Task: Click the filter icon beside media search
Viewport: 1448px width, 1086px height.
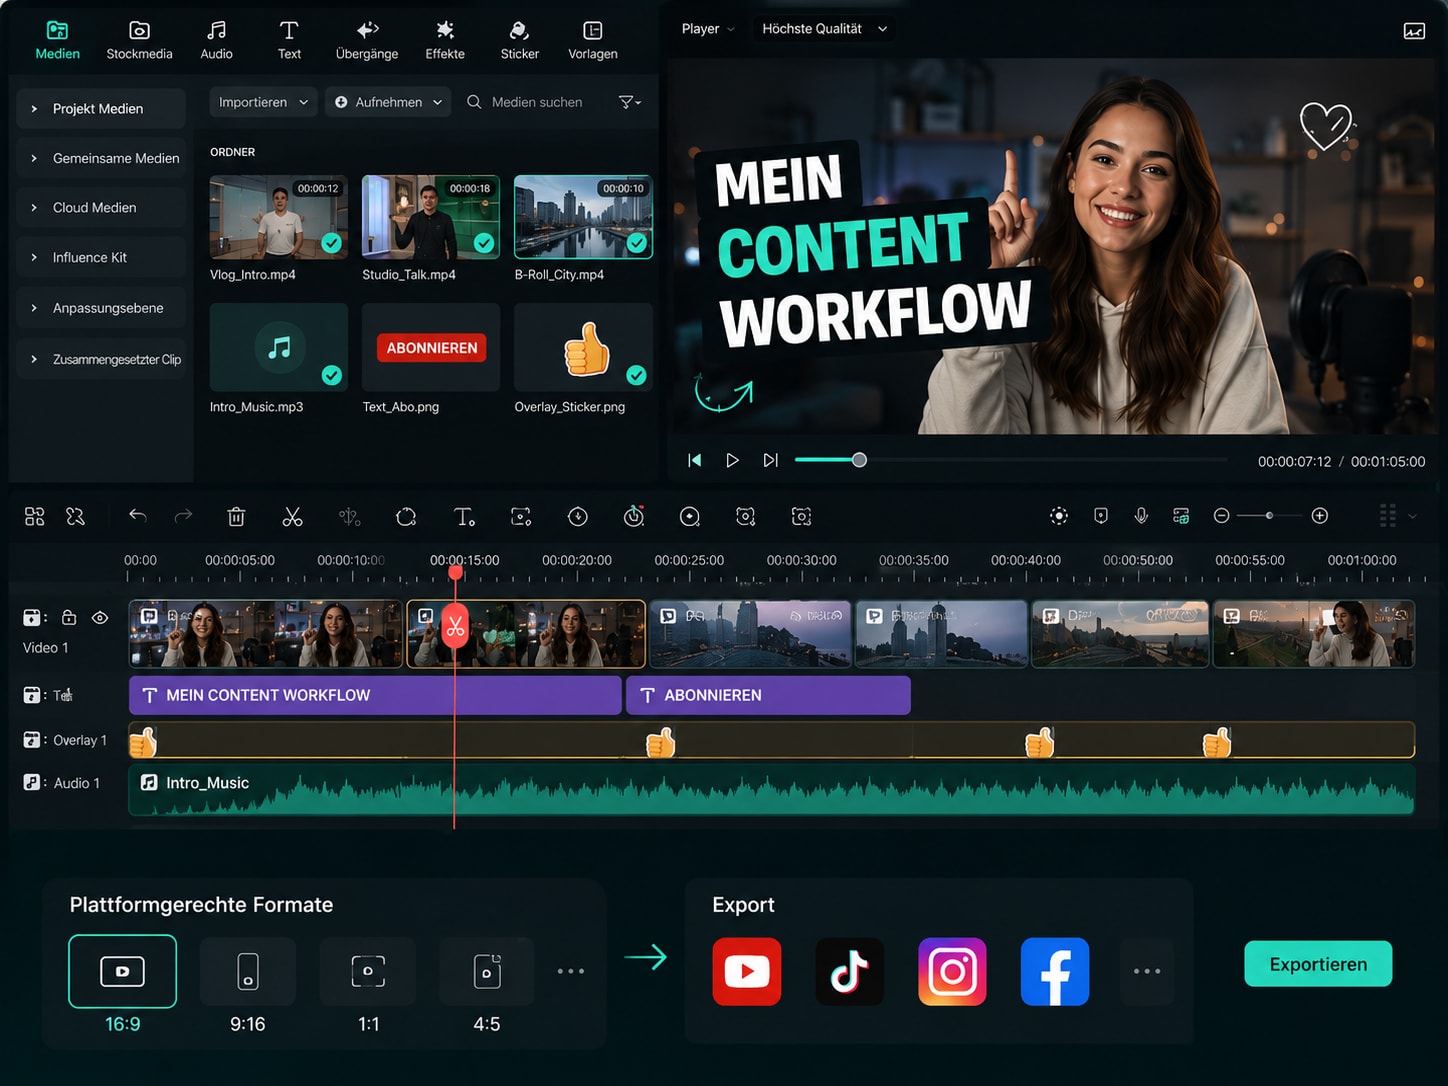Action: point(629,102)
